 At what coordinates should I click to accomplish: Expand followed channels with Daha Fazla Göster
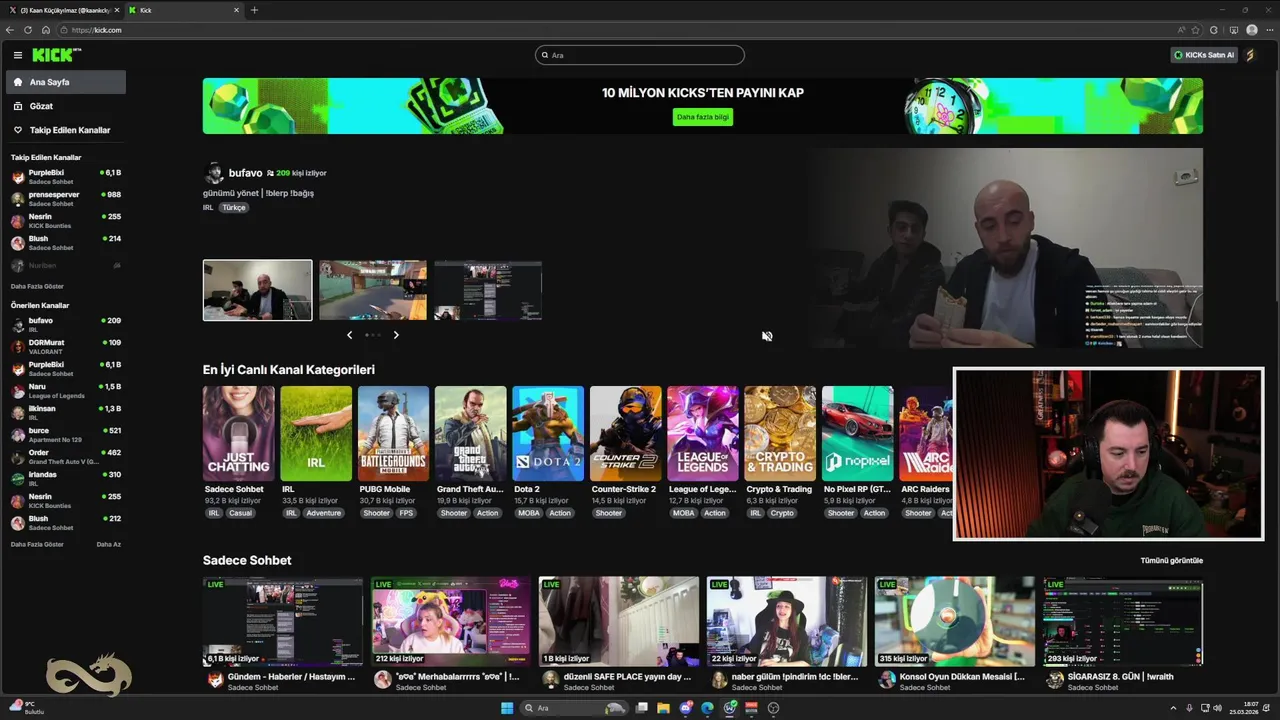click(37, 286)
